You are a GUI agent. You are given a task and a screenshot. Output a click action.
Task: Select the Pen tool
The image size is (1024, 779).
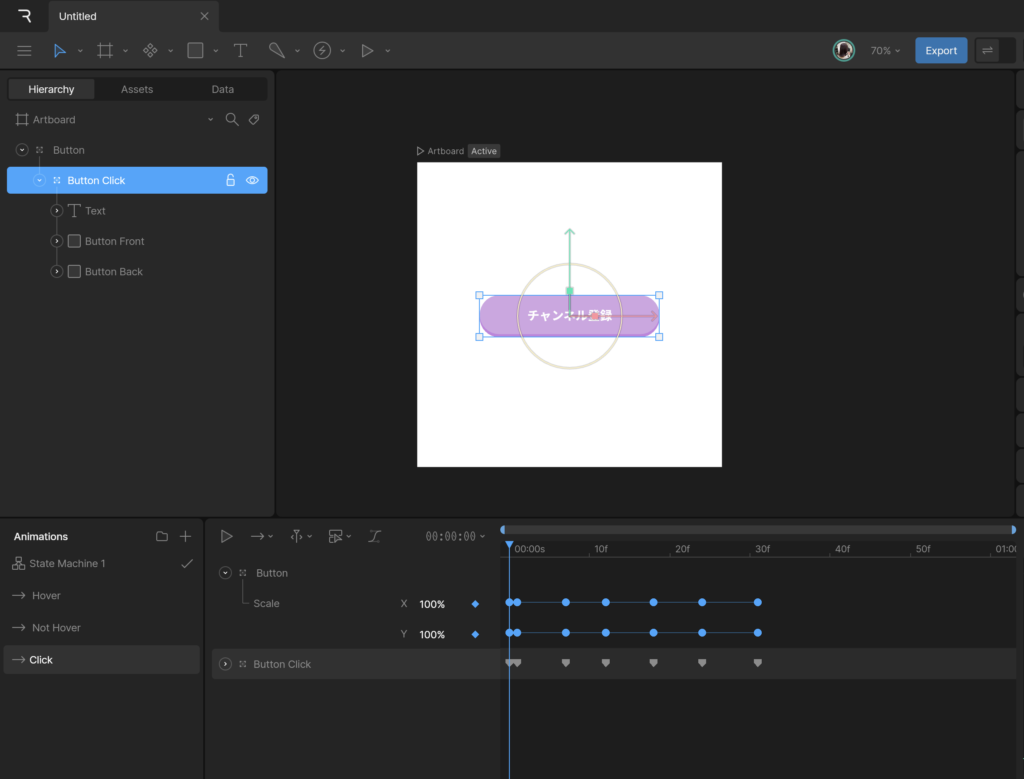pos(276,51)
